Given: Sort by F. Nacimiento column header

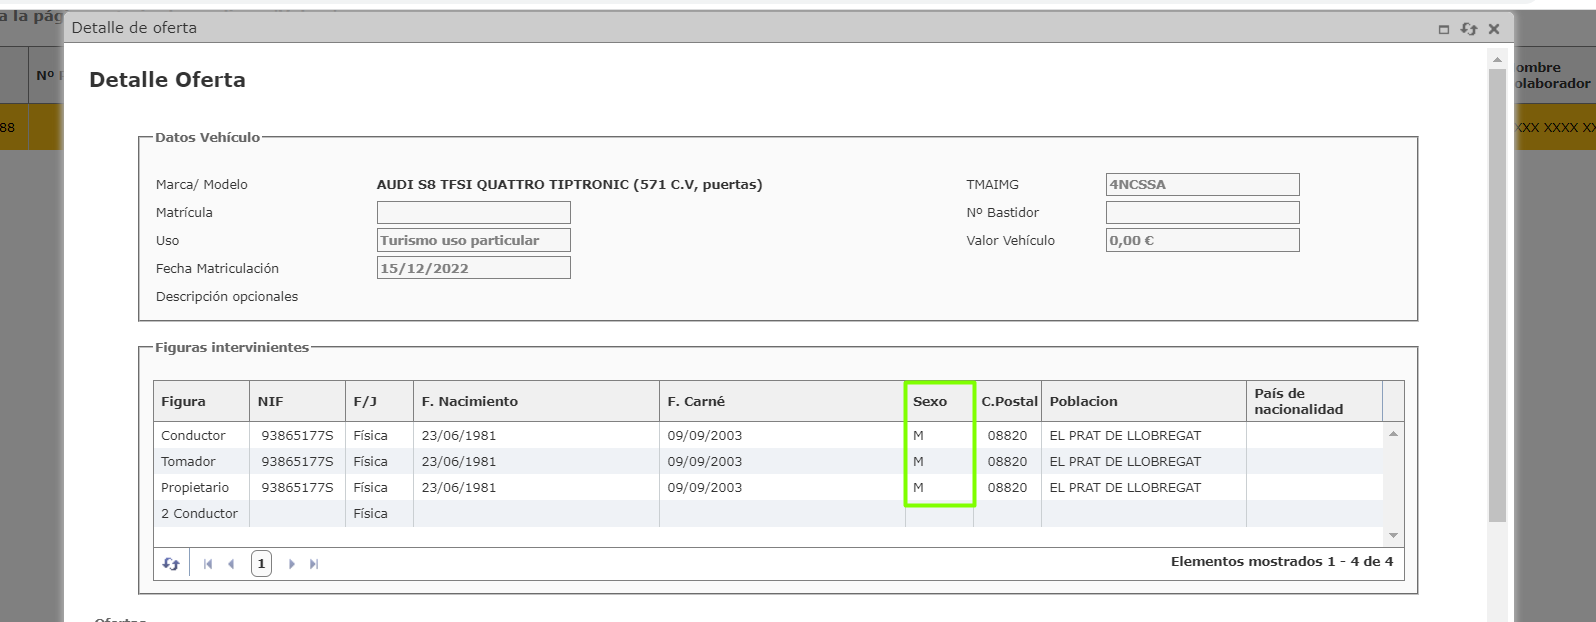Looking at the screenshot, I should [x=536, y=401].
